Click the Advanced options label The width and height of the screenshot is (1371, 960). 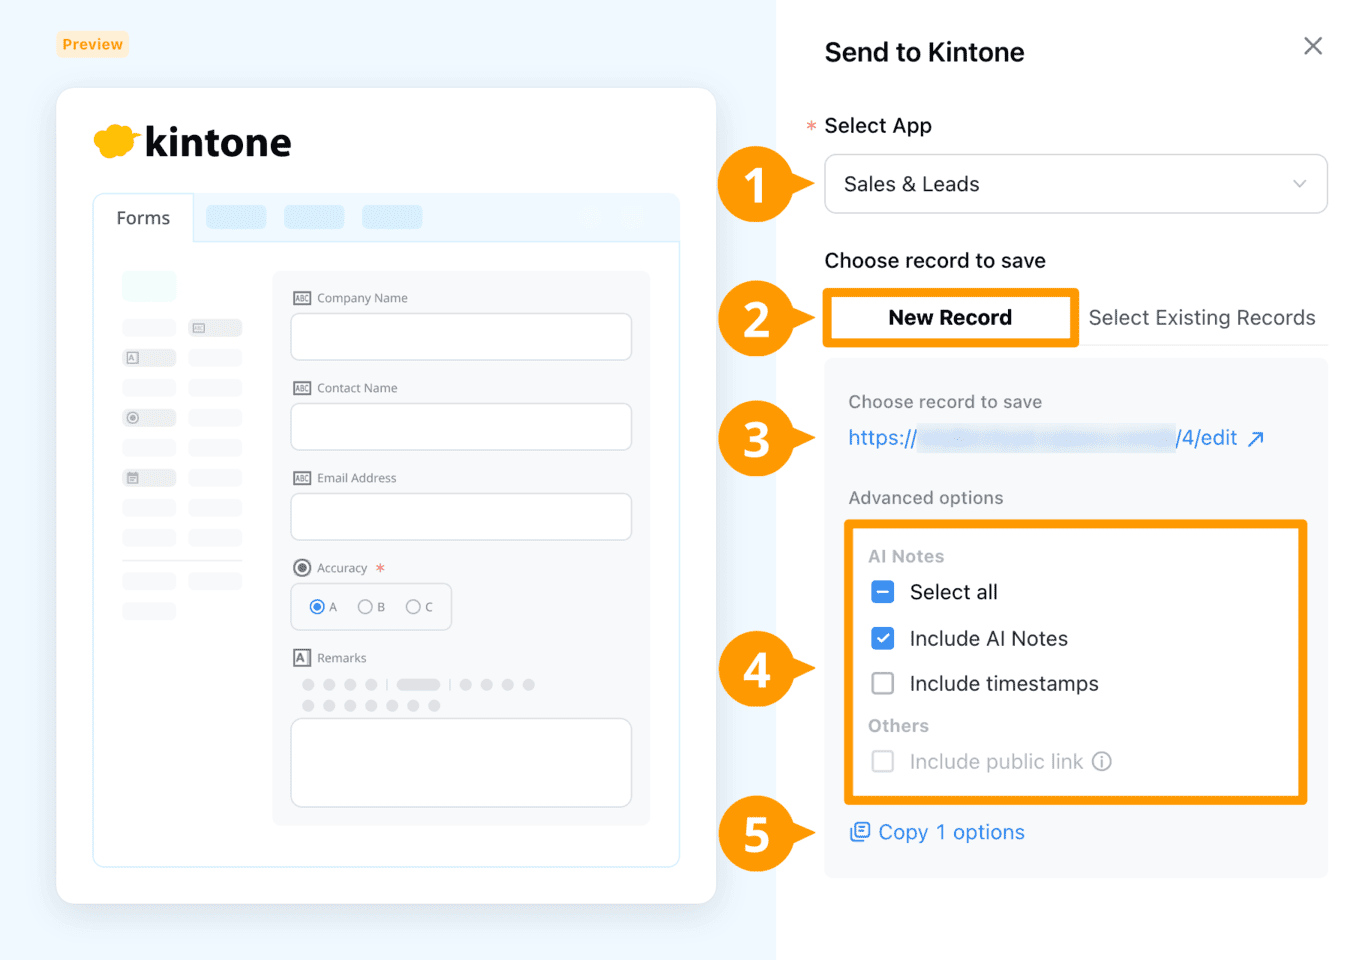tap(926, 498)
